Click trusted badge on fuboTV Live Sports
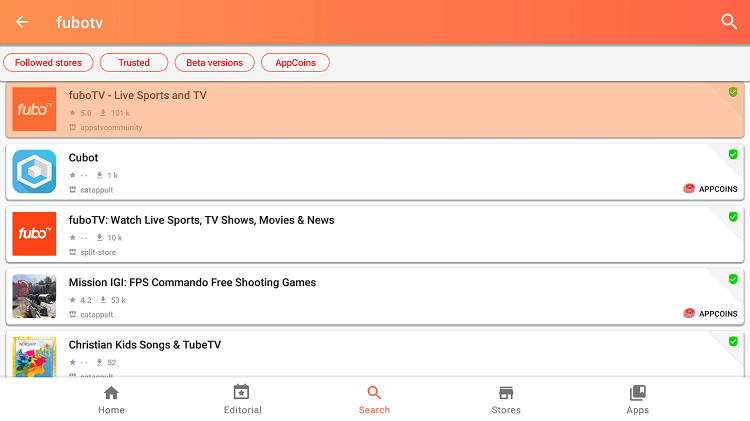 click(733, 92)
